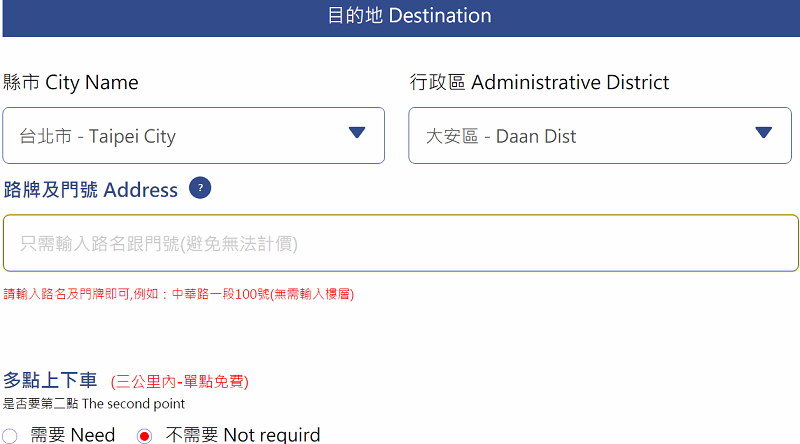800x444 pixels.
Task: Expand the Daan Dist district dropdown
Action: coord(599,136)
